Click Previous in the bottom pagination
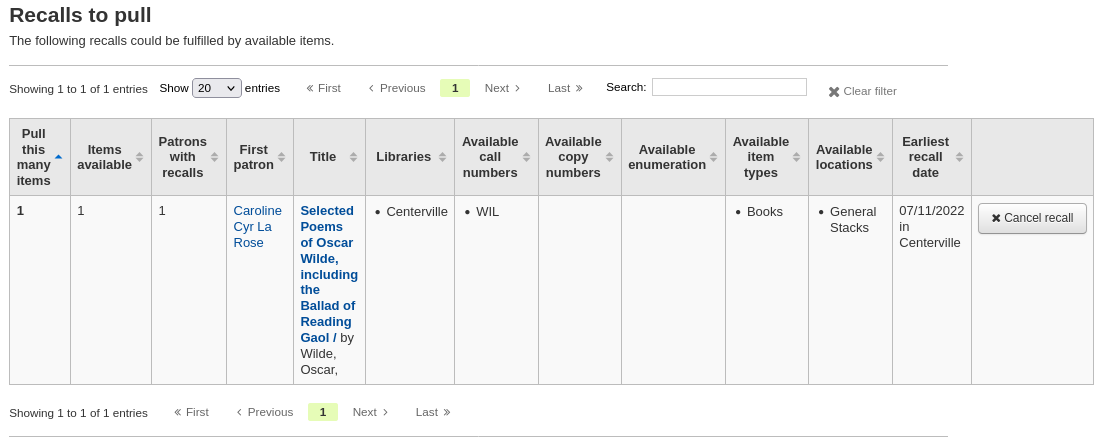 tap(265, 412)
